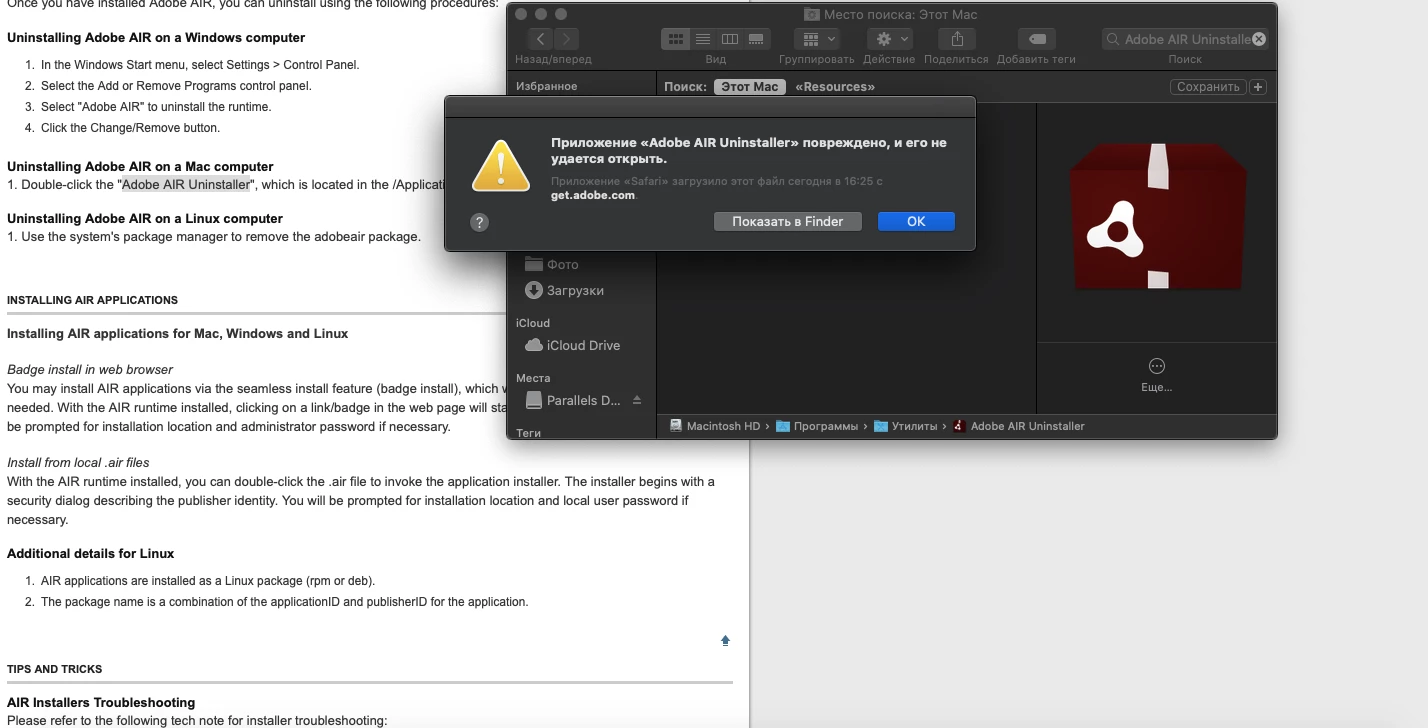Image resolution: width=1428 pixels, height=728 pixels.
Task: Click the Share toolbar icon
Action: tap(957, 39)
